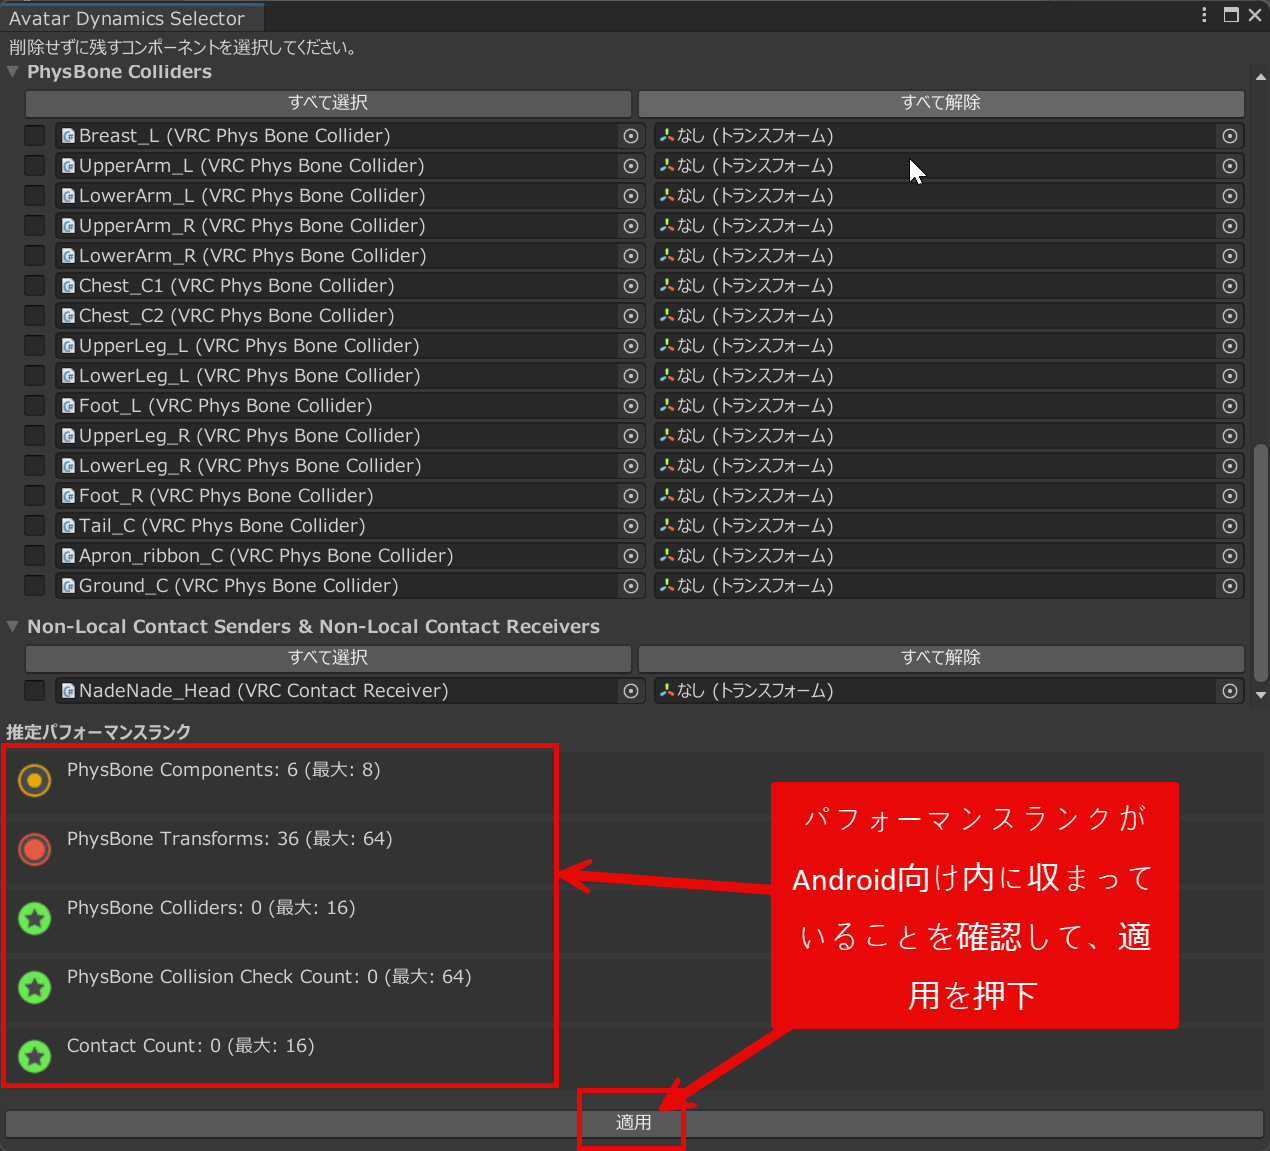
Task: Click component icon of UpperLeg_L collider
Action: click(68, 346)
